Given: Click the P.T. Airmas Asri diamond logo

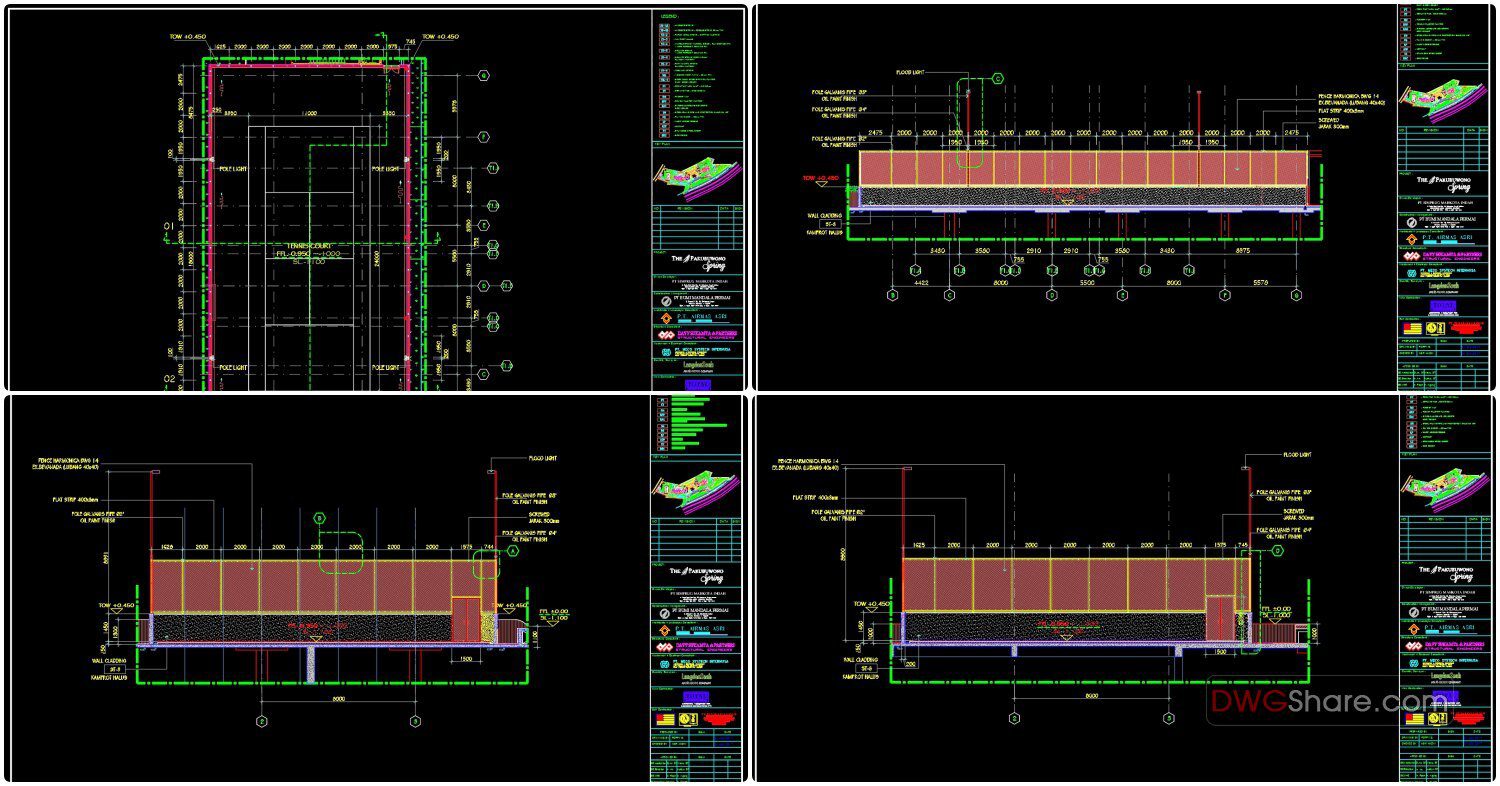Looking at the screenshot, I should tap(666, 318).
